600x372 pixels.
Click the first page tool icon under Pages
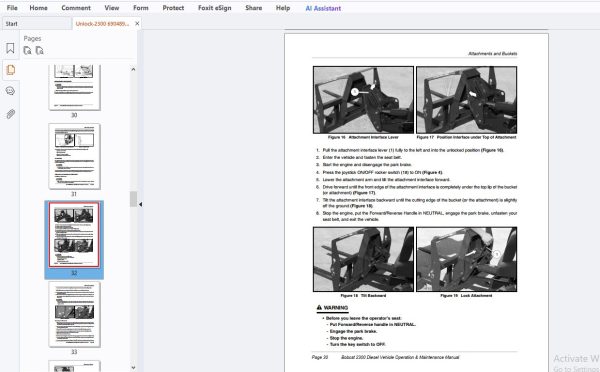tap(27, 50)
